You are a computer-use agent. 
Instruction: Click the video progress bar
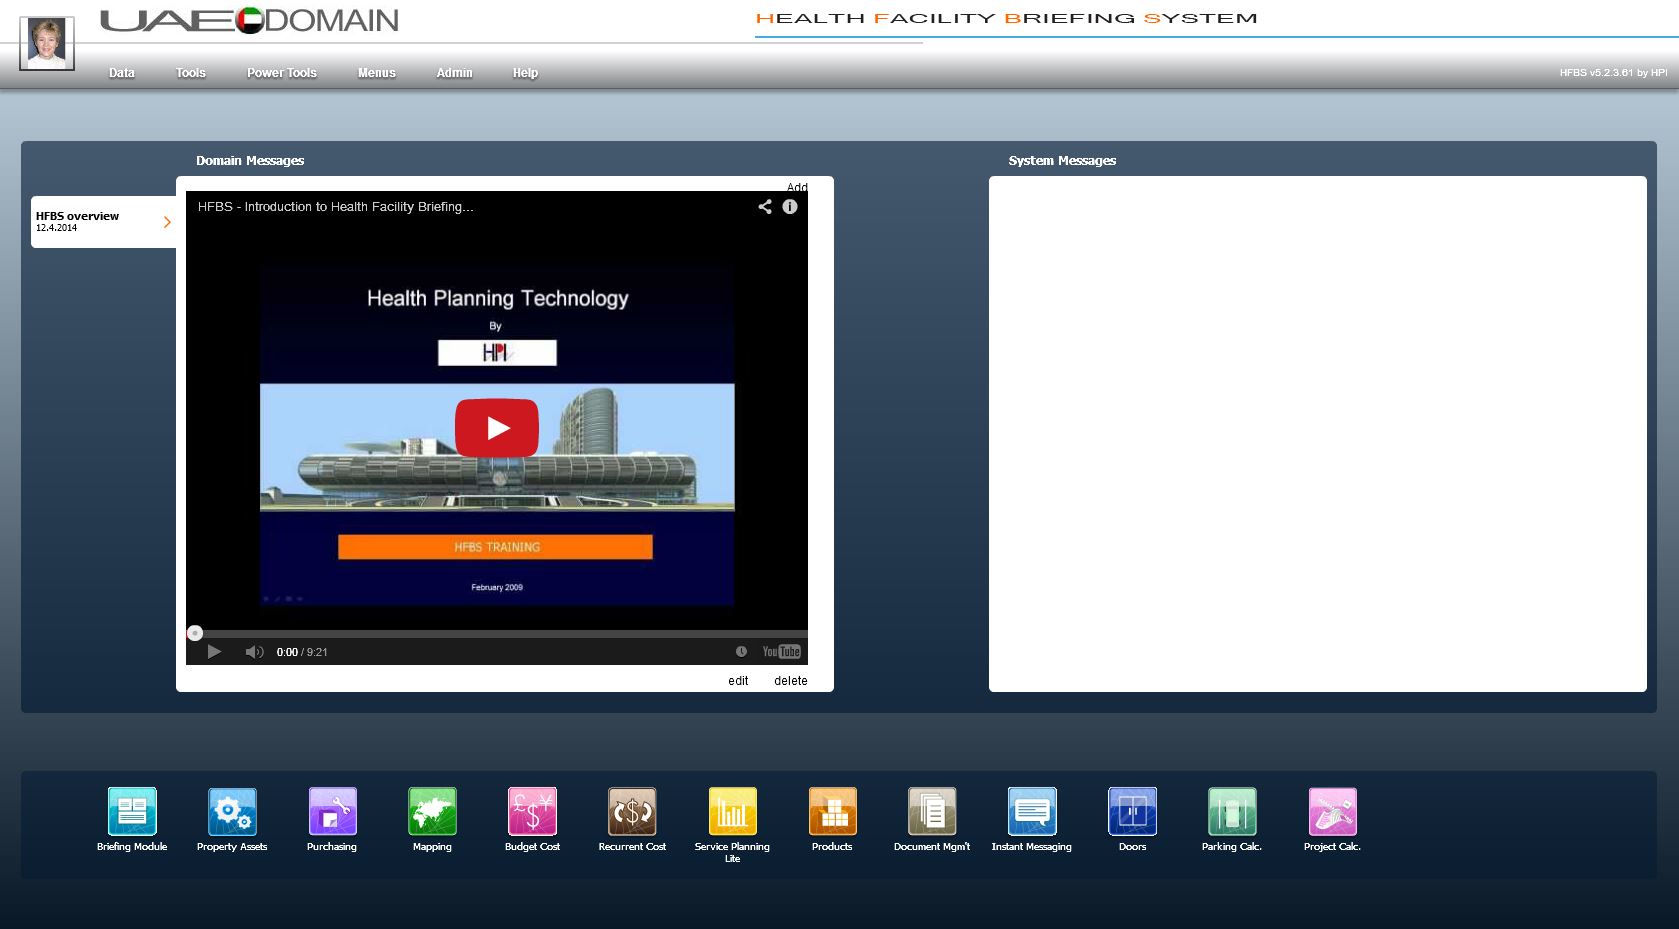point(497,633)
